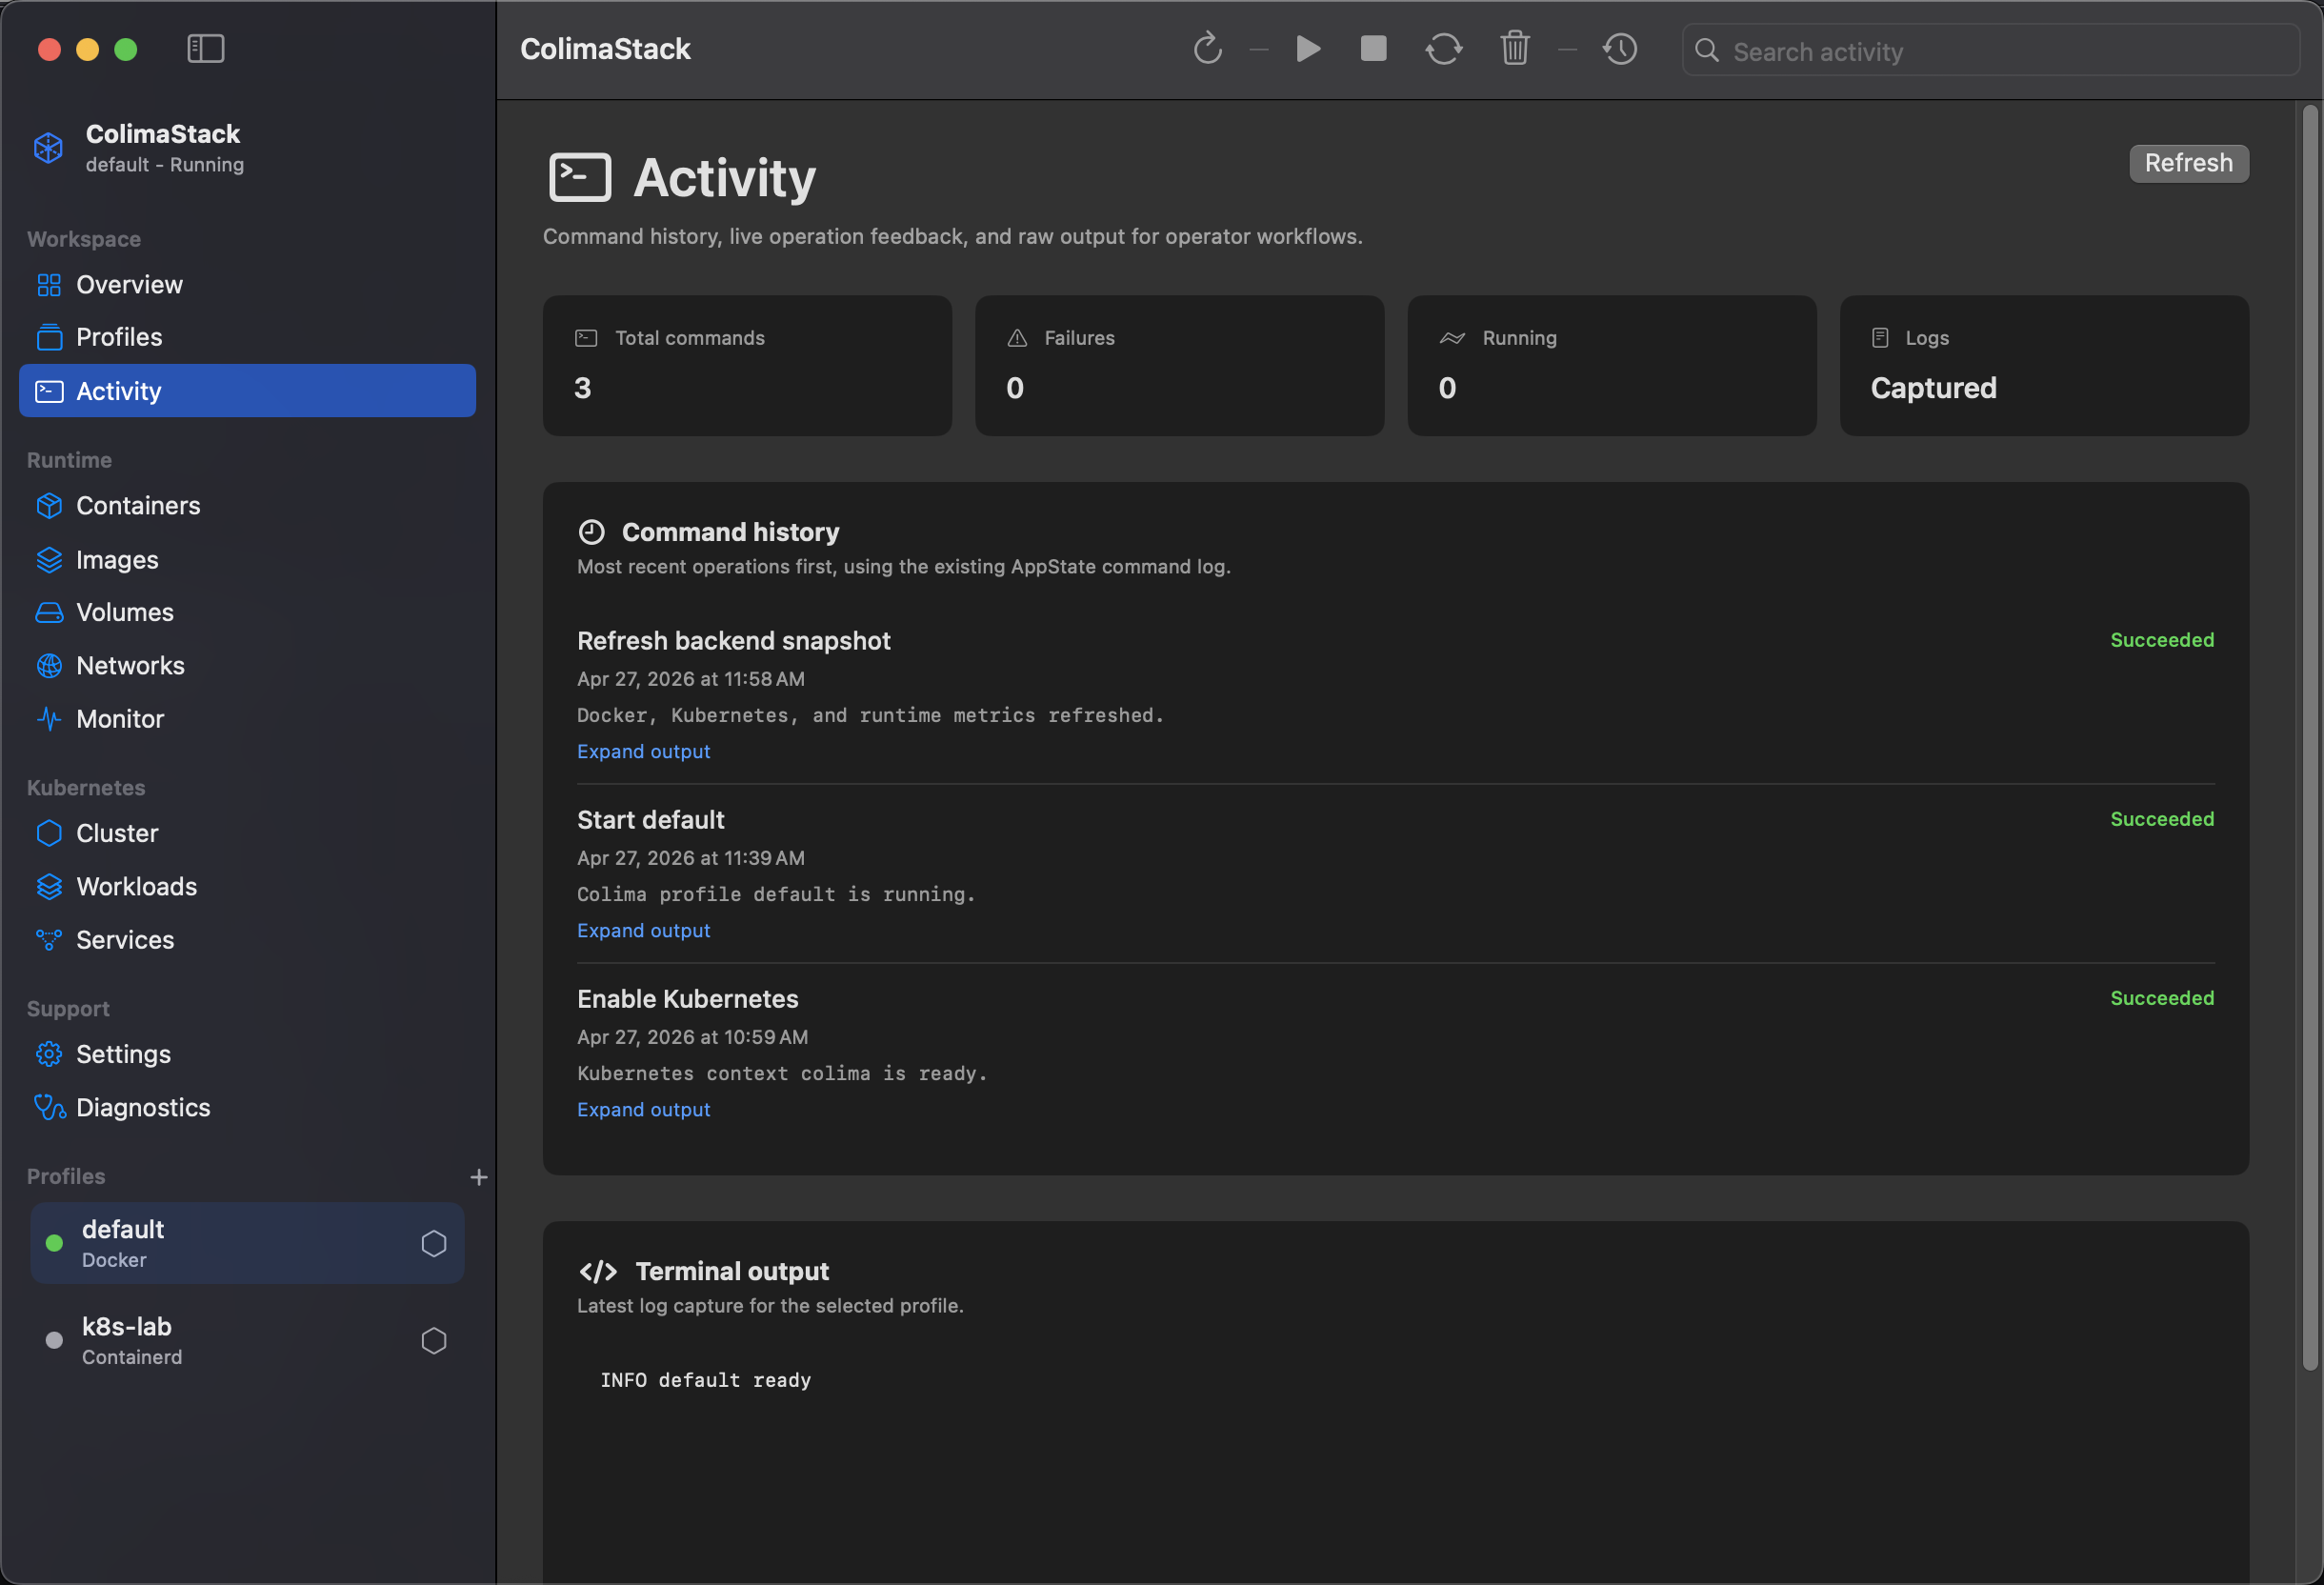
Task: Click the Refresh button on Activity page
Action: [2189, 163]
